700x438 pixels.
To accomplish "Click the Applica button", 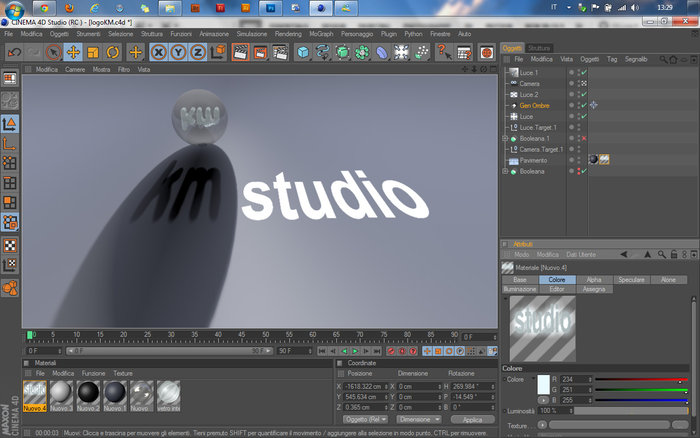I will click(x=472, y=420).
